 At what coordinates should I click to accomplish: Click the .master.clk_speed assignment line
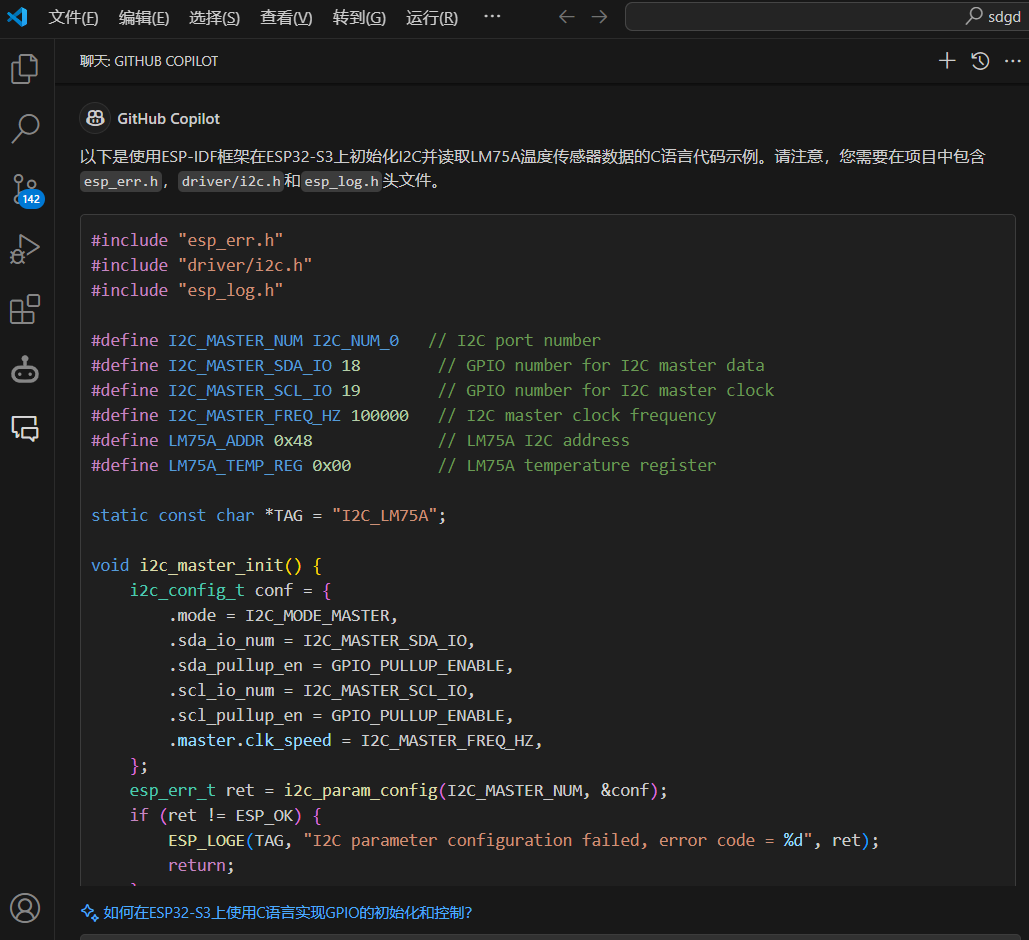click(x=355, y=740)
